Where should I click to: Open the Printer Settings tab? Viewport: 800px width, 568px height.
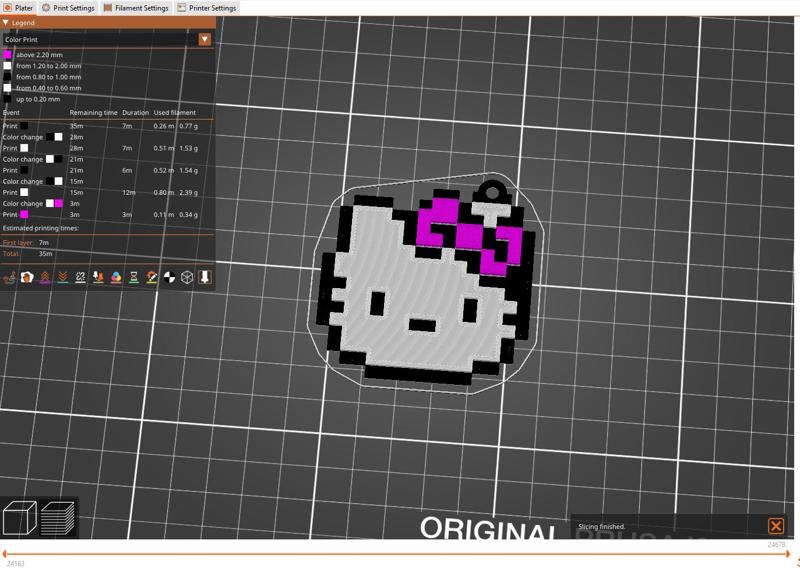coord(207,8)
